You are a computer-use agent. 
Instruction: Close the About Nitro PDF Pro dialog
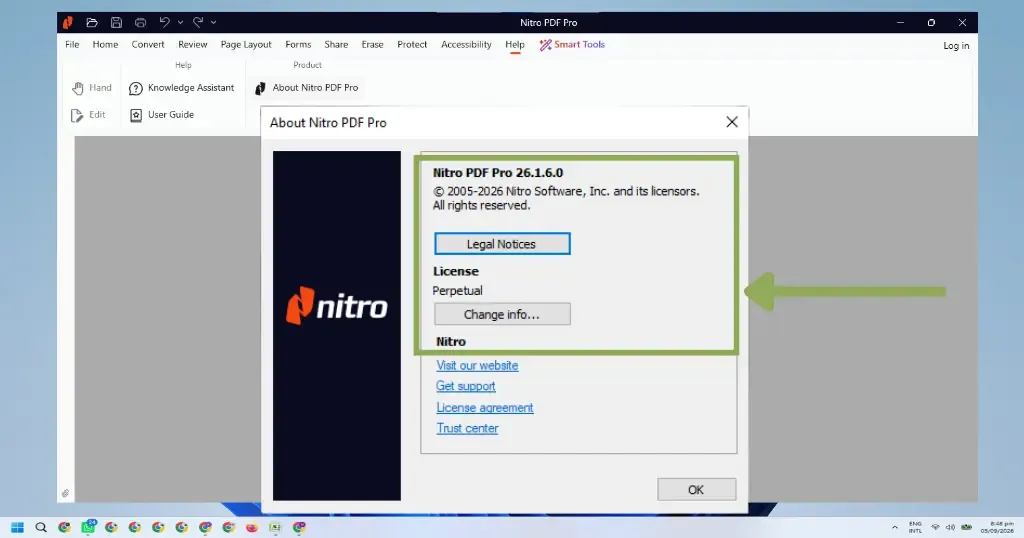pyautogui.click(x=732, y=122)
